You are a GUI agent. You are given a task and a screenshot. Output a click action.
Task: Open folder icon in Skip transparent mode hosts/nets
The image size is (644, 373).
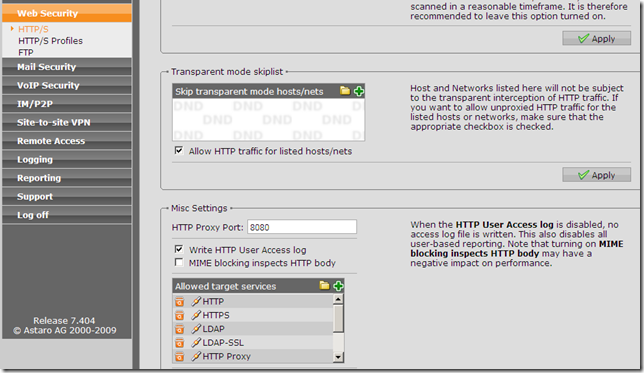pyautogui.click(x=345, y=91)
